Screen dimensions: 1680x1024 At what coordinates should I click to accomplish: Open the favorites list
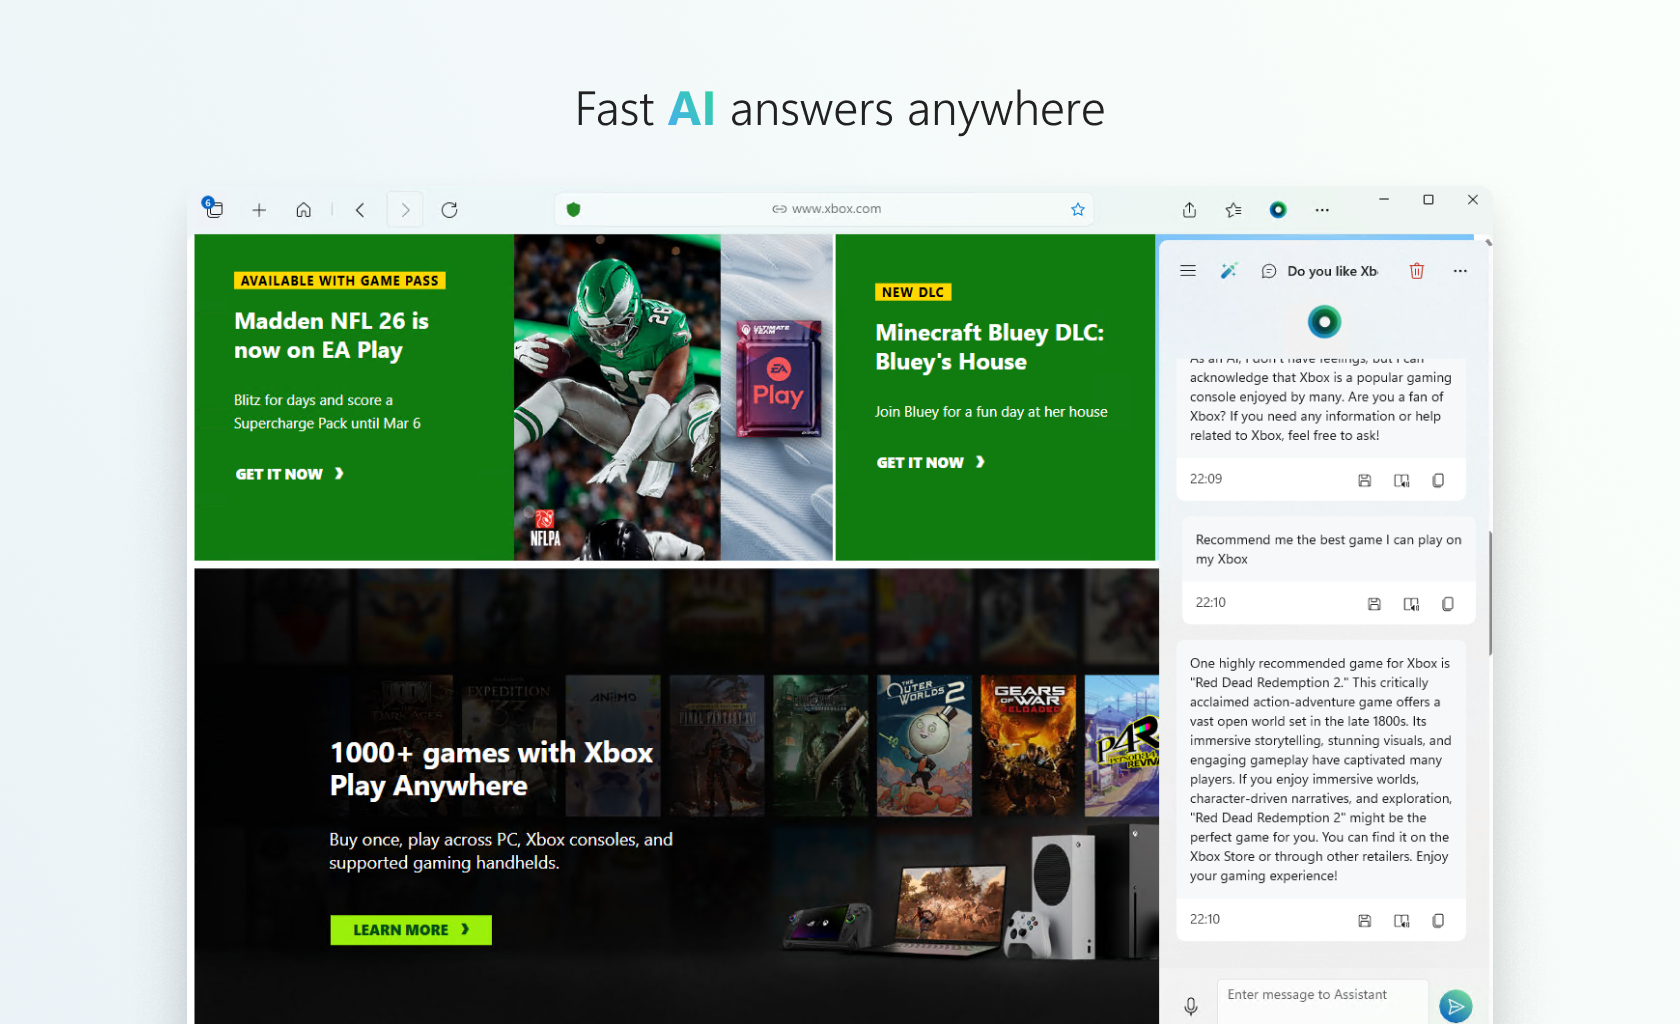[1234, 210]
